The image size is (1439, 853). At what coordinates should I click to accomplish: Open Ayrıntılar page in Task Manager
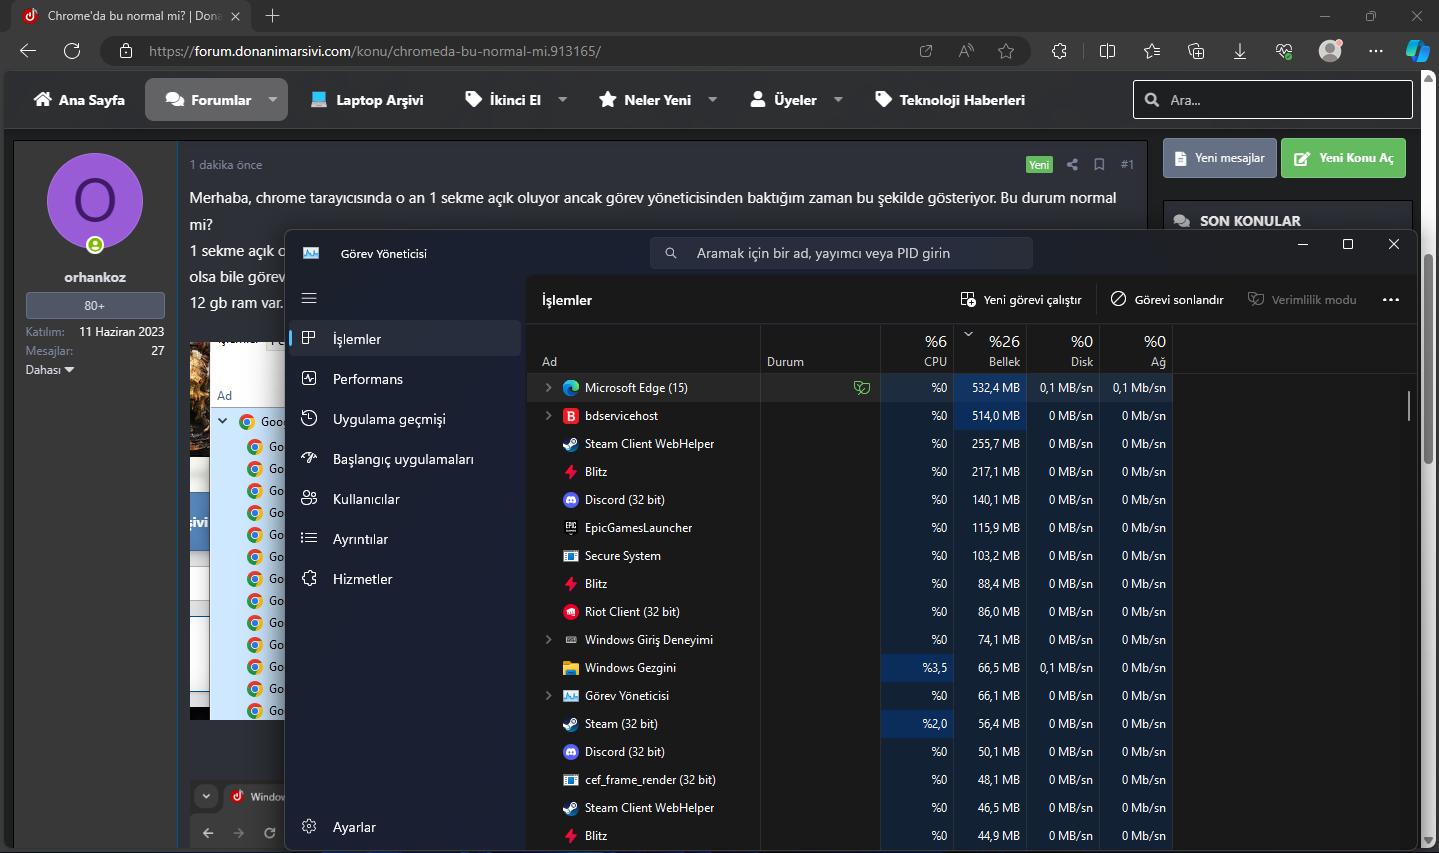[x=405, y=539]
